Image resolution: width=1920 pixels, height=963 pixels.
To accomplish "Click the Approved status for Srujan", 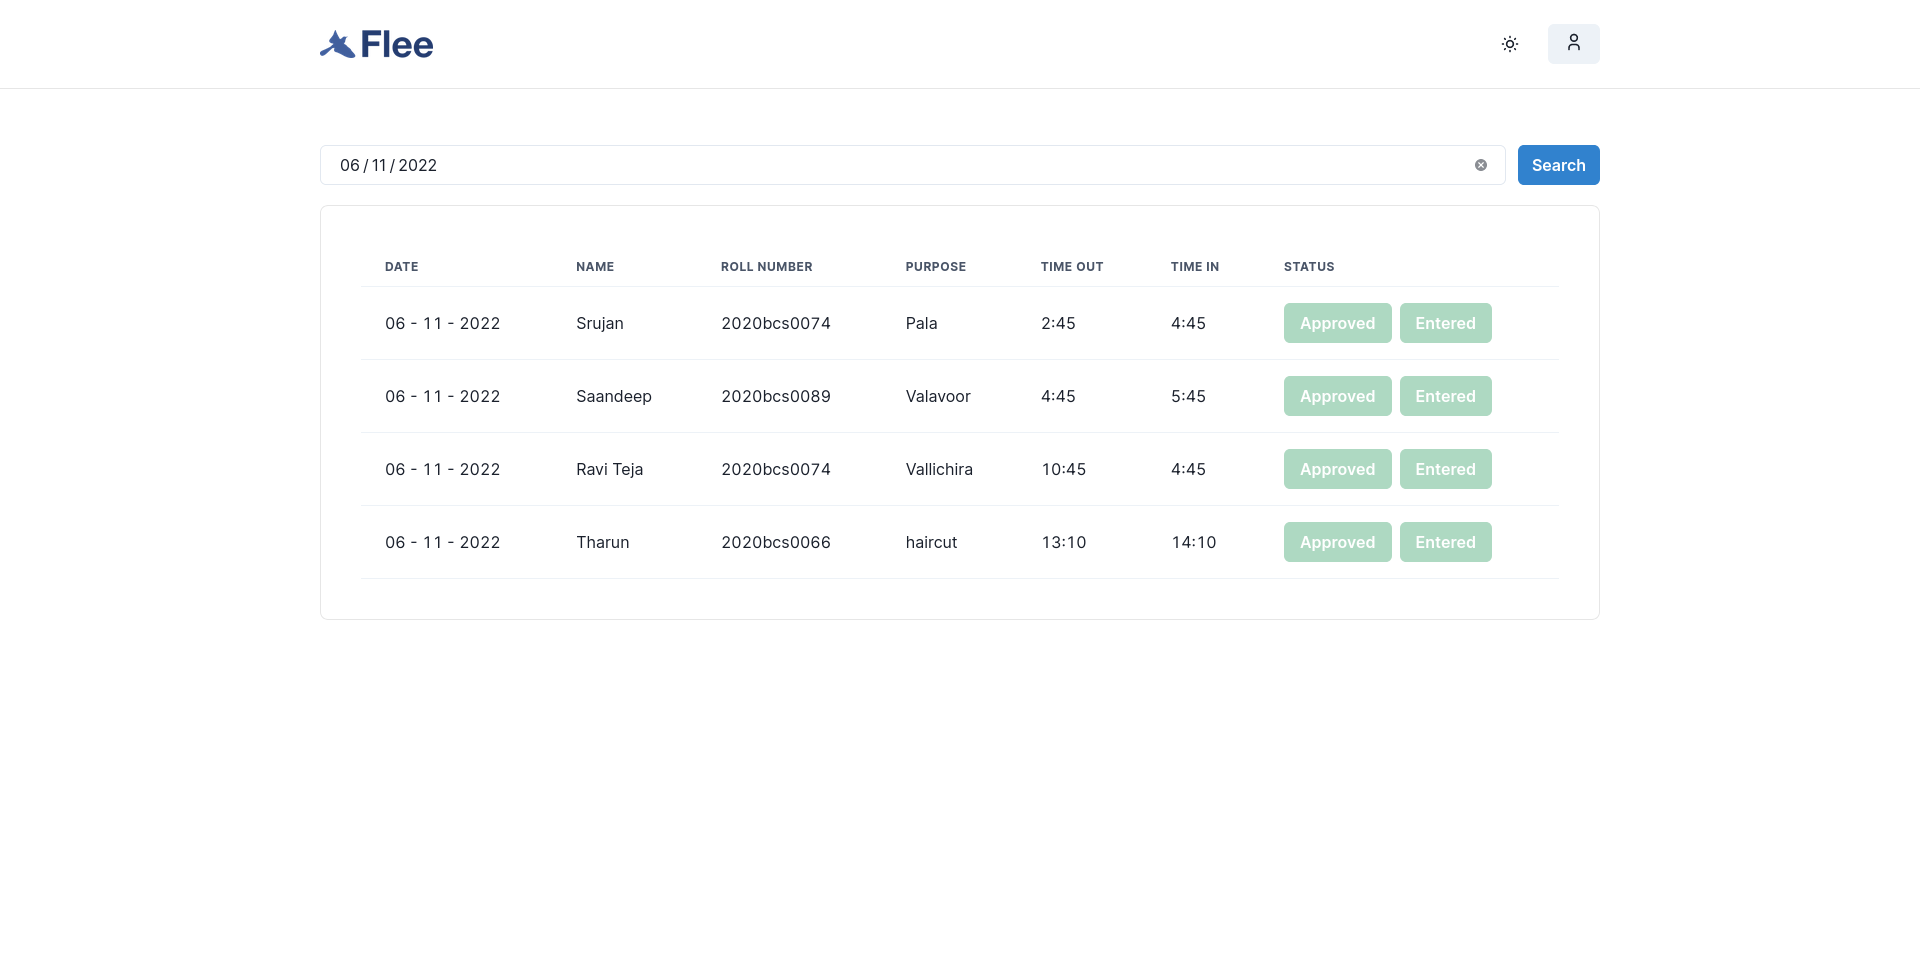I will click(x=1338, y=323).
